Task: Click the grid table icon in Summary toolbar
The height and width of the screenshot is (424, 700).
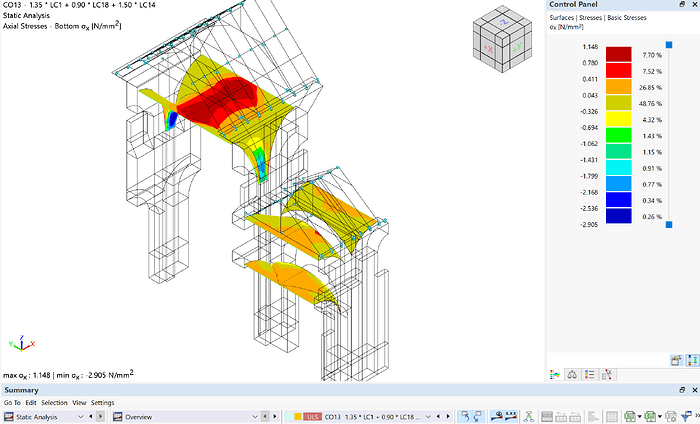Action: click(x=612, y=416)
